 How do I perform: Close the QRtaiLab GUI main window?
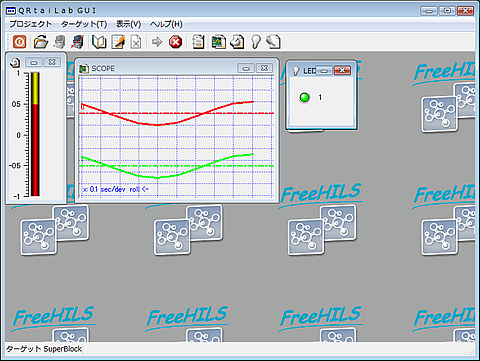tap(465, 11)
